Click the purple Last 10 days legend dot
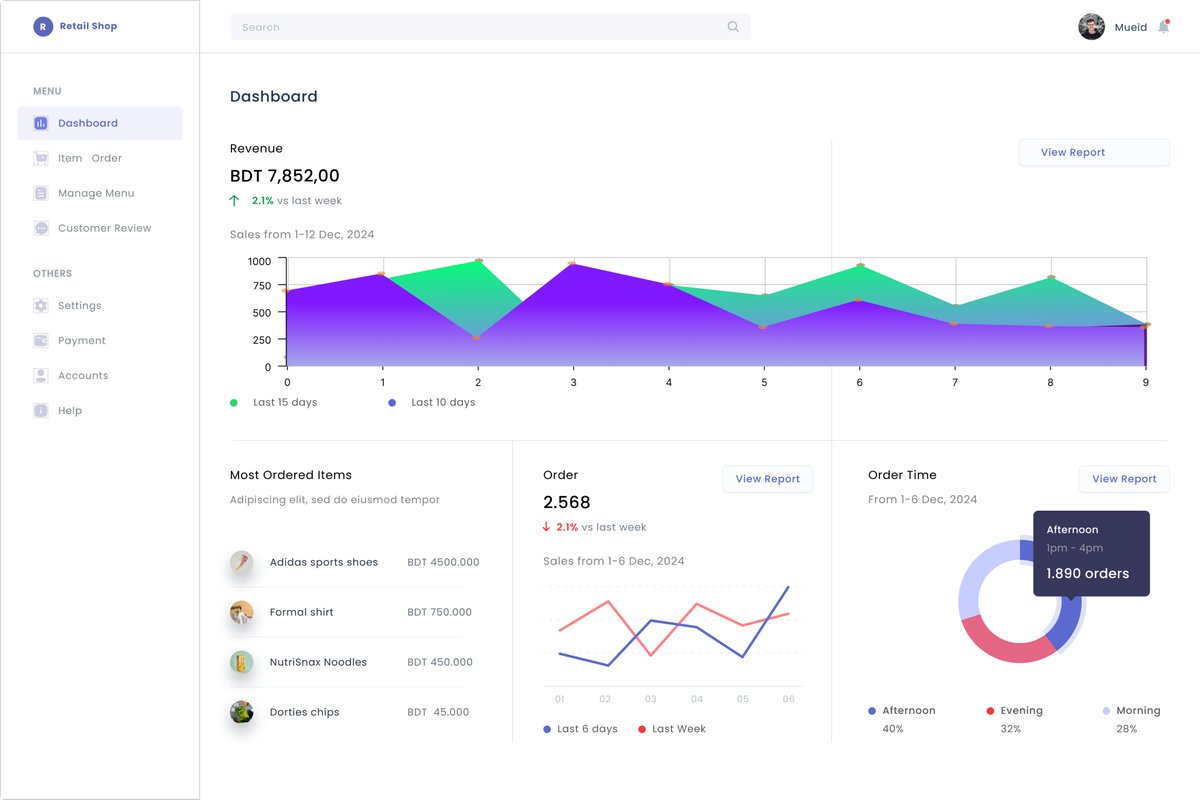Screen dimensions: 1200x800 point(392,402)
